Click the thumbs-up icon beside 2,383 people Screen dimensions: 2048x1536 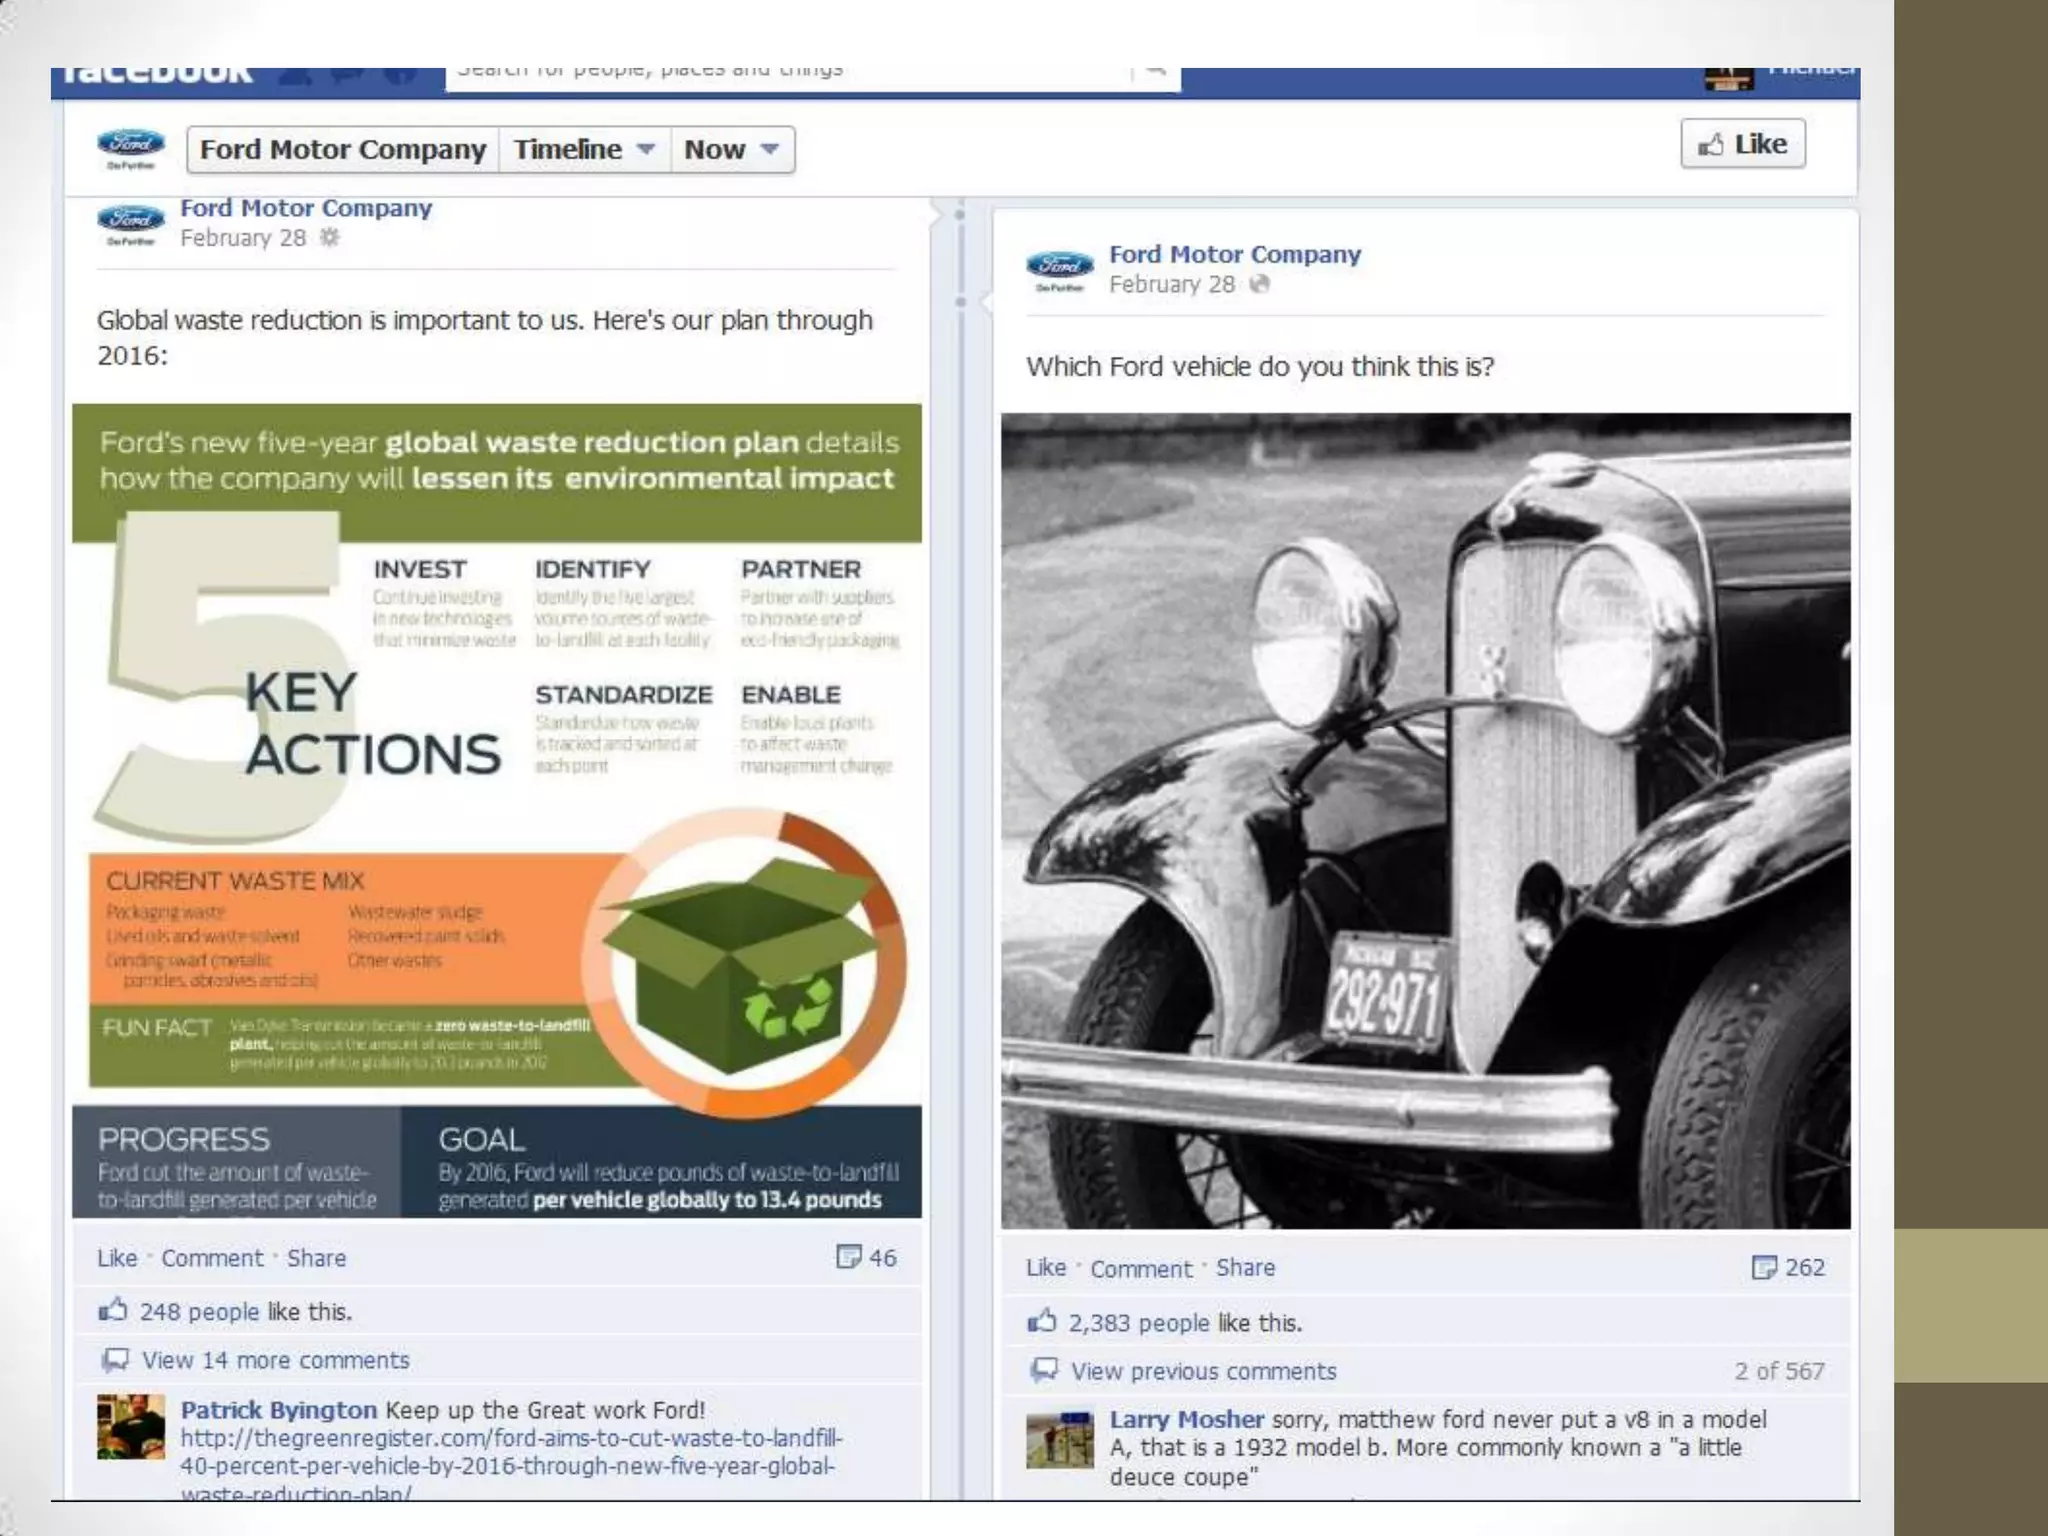coord(1041,1321)
